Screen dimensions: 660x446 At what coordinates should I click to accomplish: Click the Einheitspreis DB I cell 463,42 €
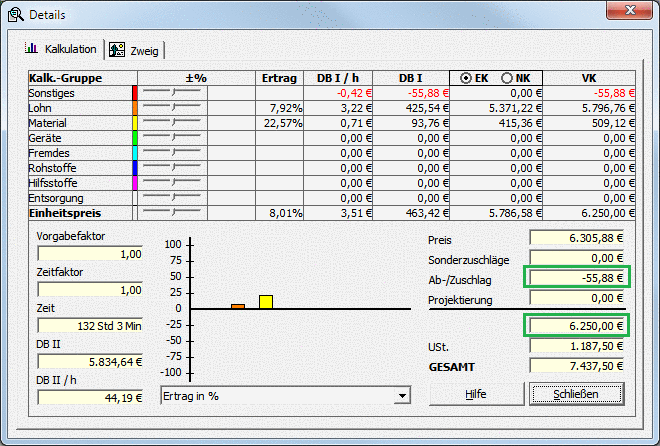point(411,212)
